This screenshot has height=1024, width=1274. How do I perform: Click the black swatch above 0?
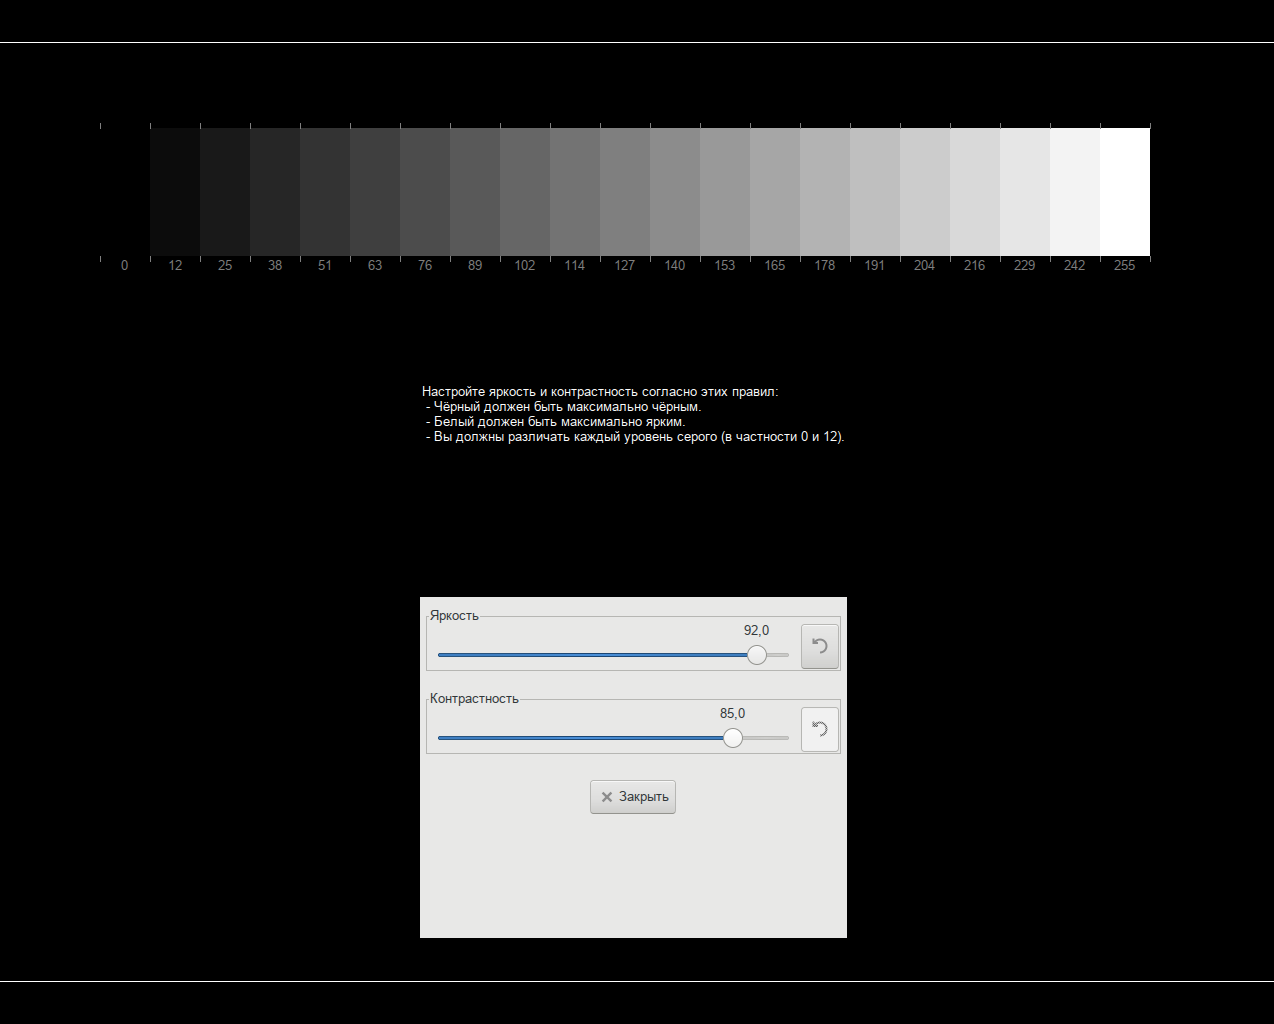point(125,192)
